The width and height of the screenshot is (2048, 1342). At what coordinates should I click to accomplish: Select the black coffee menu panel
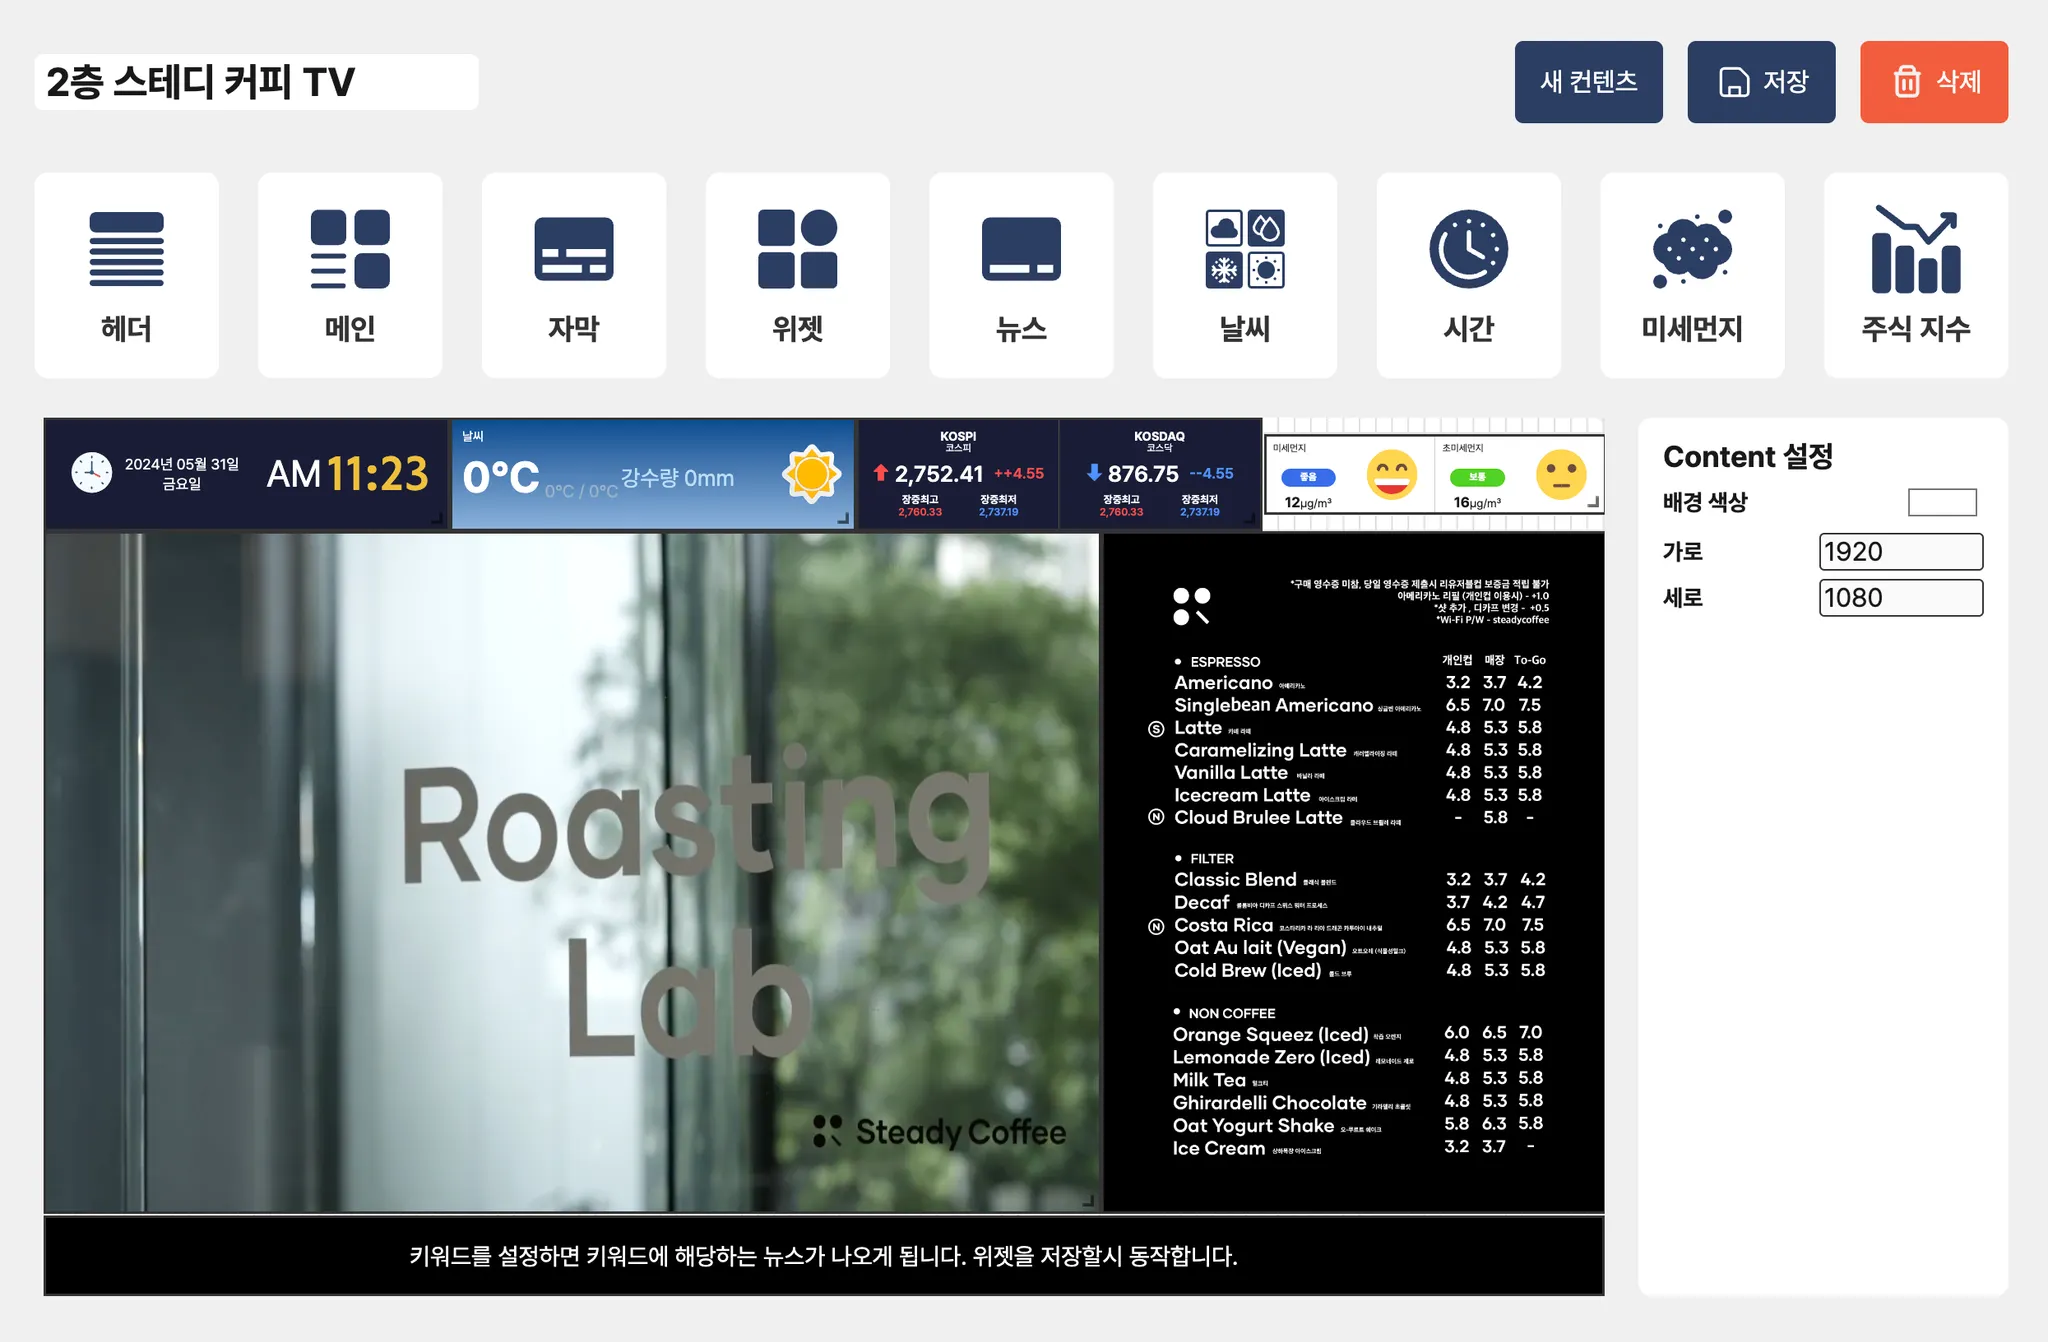coord(1353,872)
